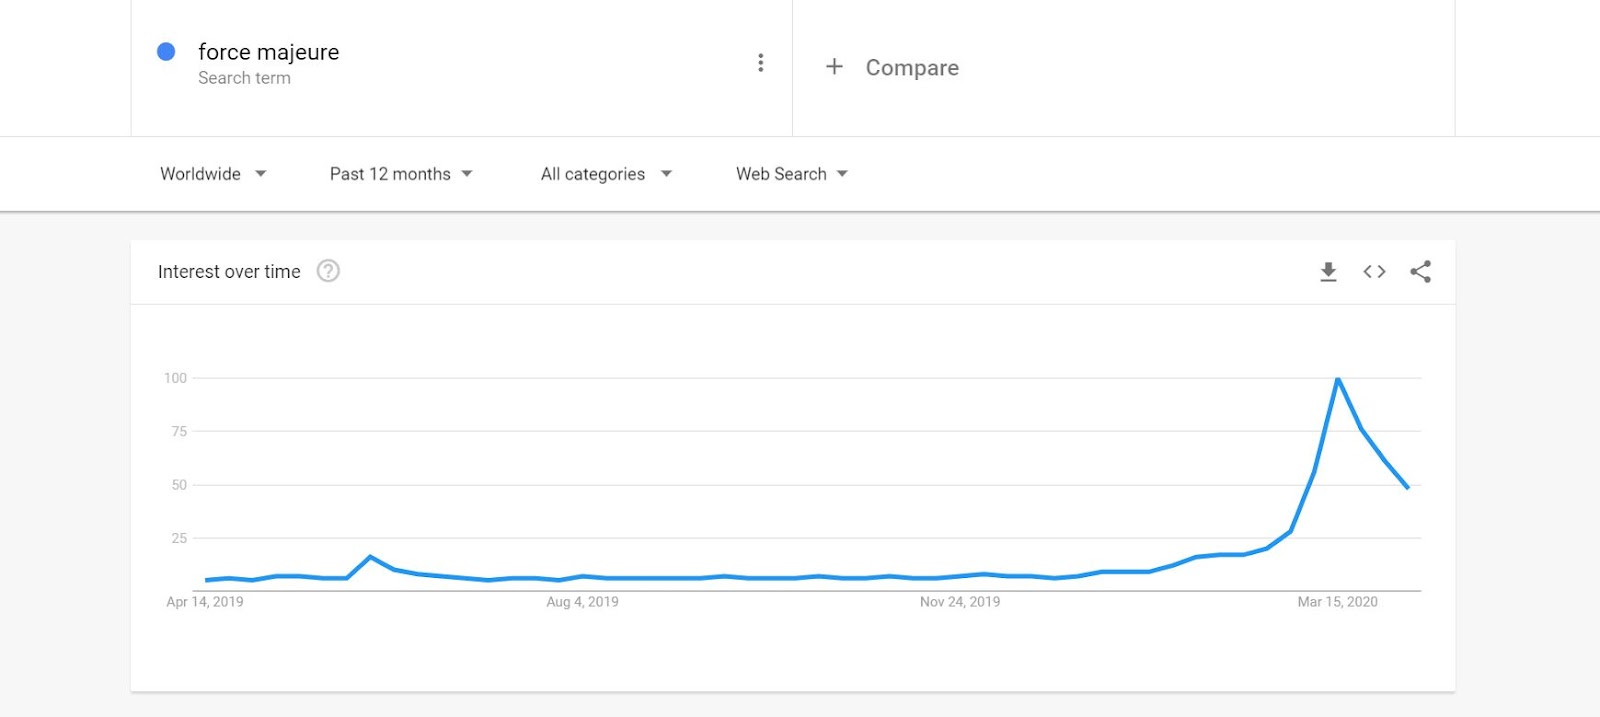The image size is (1600, 717).
Task: Open embed code for the chart
Action: 1374,272
